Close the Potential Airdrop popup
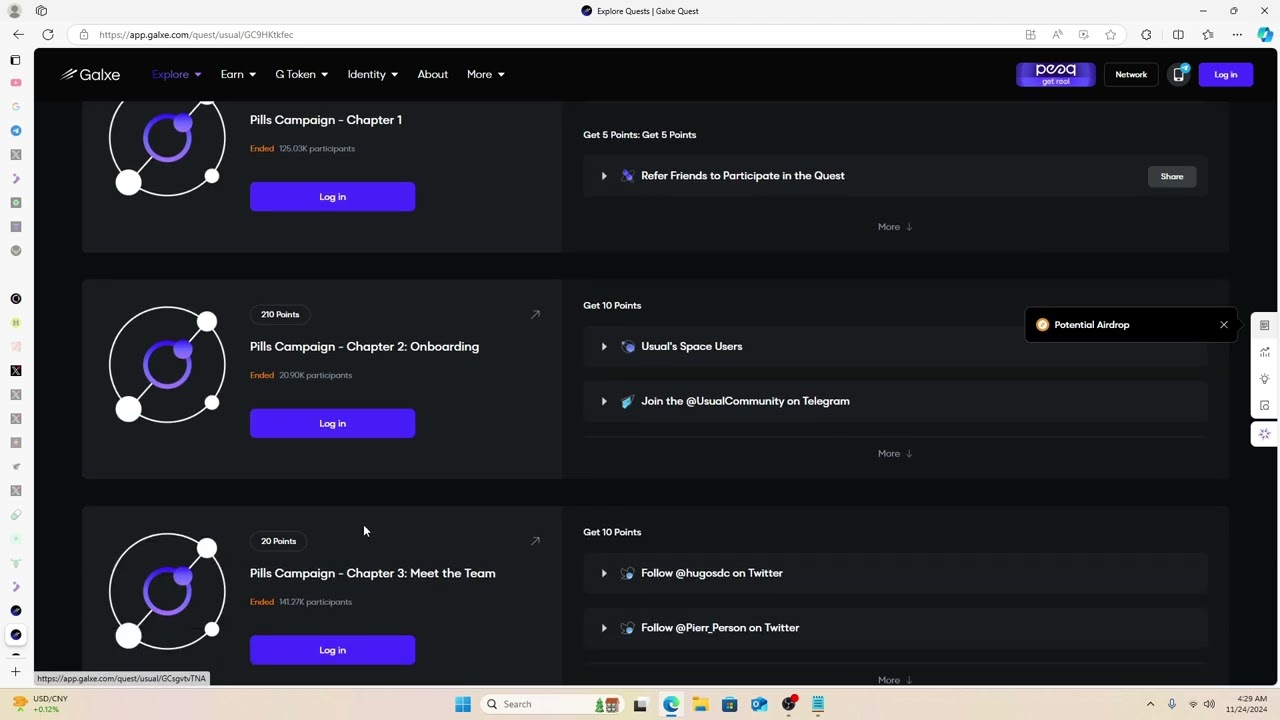 (1223, 325)
